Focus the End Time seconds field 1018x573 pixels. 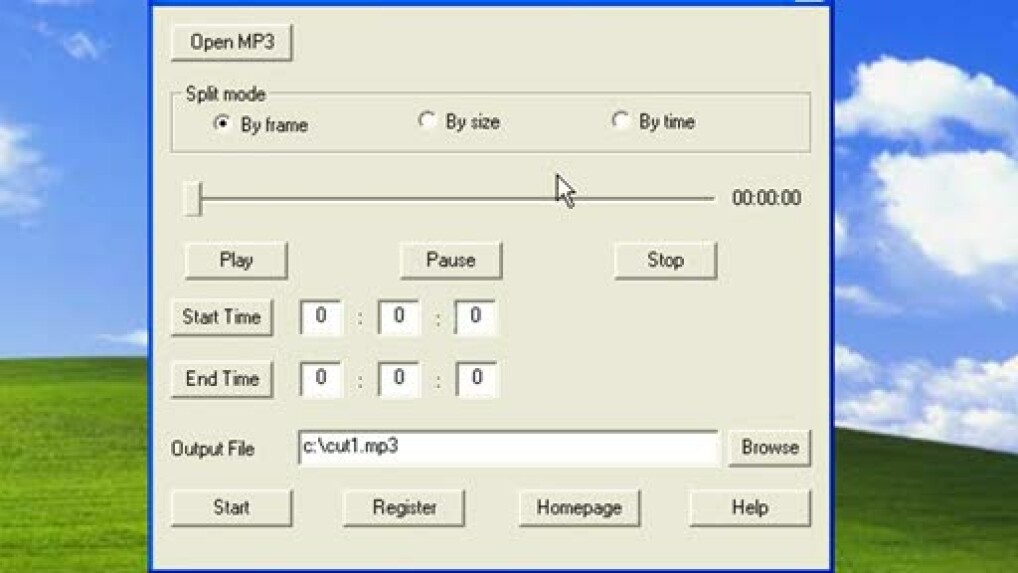coord(476,379)
